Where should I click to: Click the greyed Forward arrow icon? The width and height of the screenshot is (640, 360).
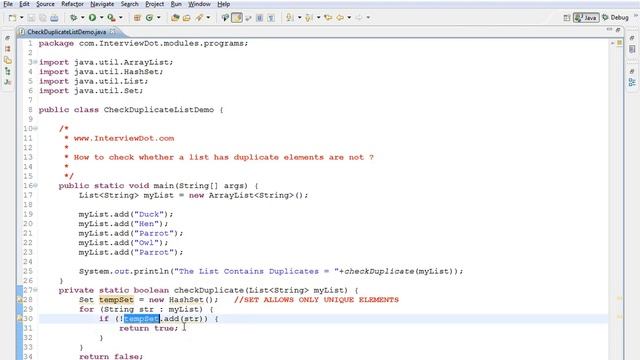[x=359, y=18]
